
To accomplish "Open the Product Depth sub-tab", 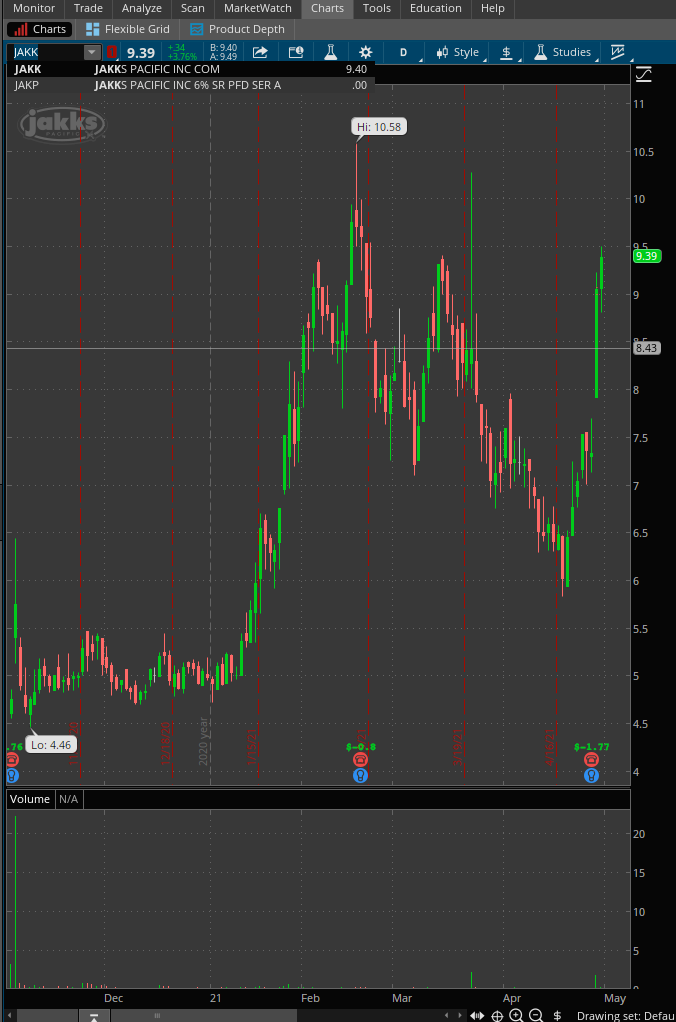I will pos(237,29).
